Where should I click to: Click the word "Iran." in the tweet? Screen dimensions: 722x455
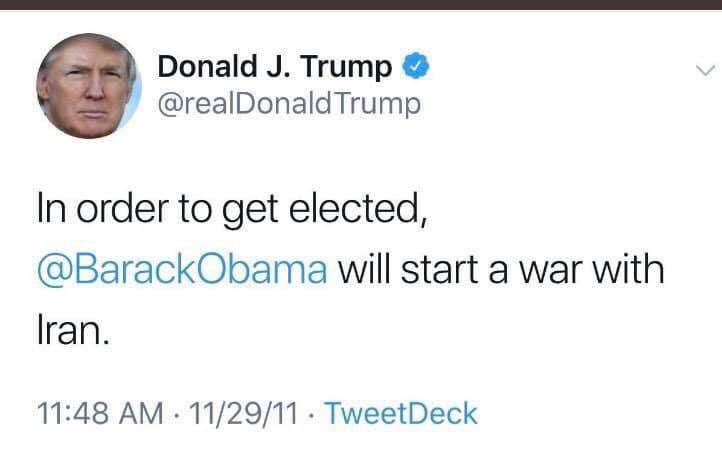71,330
